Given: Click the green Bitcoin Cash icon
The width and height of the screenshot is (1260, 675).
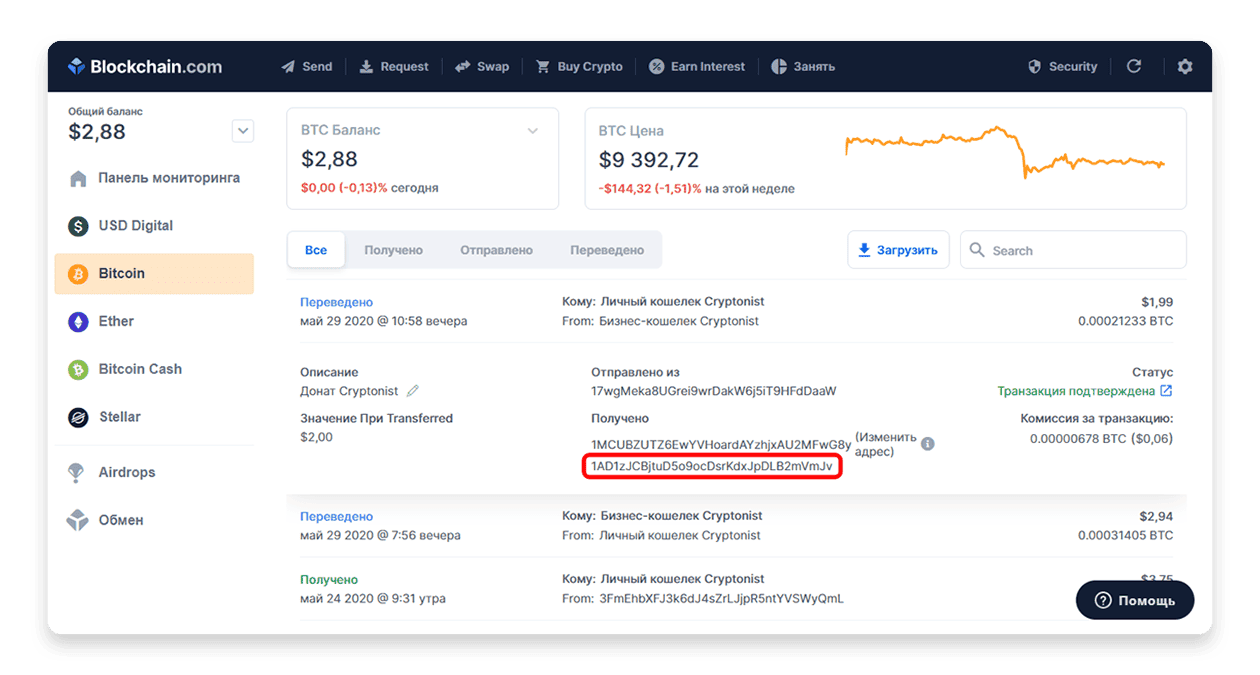Looking at the screenshot, I should [78, 370].
